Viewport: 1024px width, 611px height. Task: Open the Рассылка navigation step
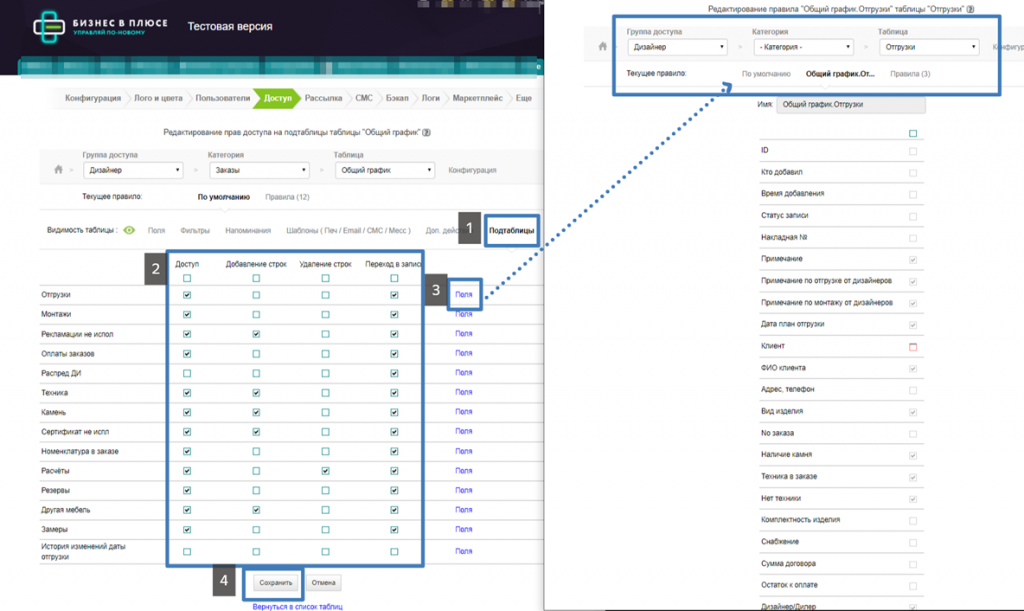323,98
